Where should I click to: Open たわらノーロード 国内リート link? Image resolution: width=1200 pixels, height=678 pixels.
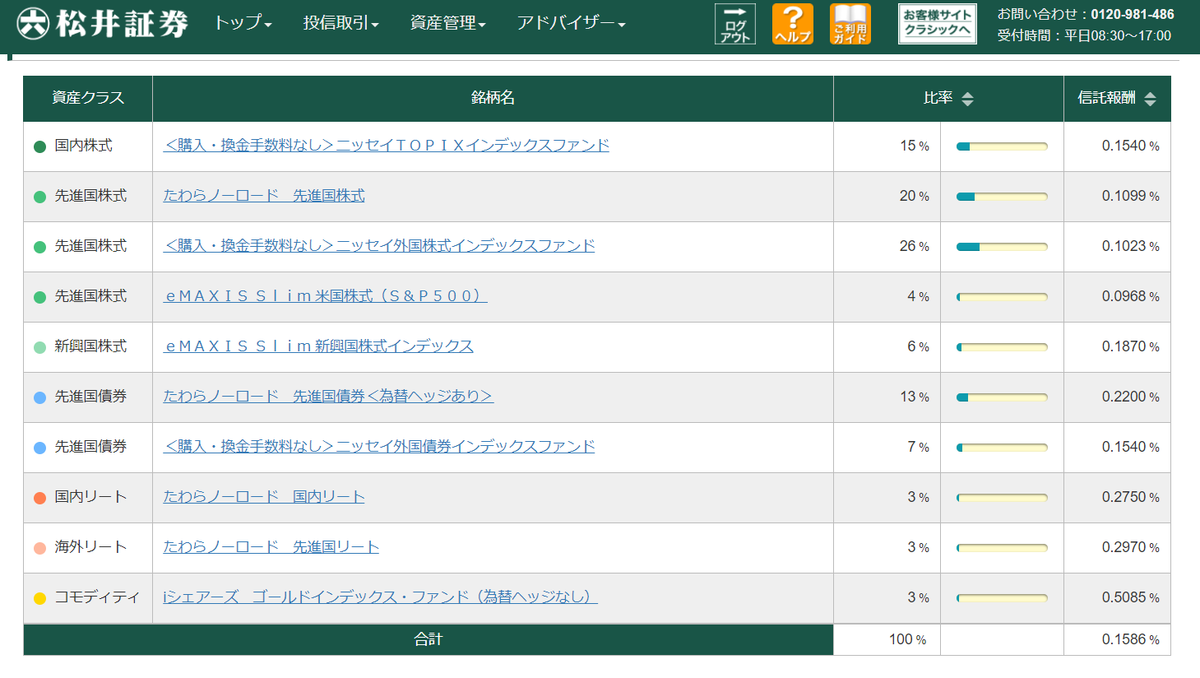point(264,496)
